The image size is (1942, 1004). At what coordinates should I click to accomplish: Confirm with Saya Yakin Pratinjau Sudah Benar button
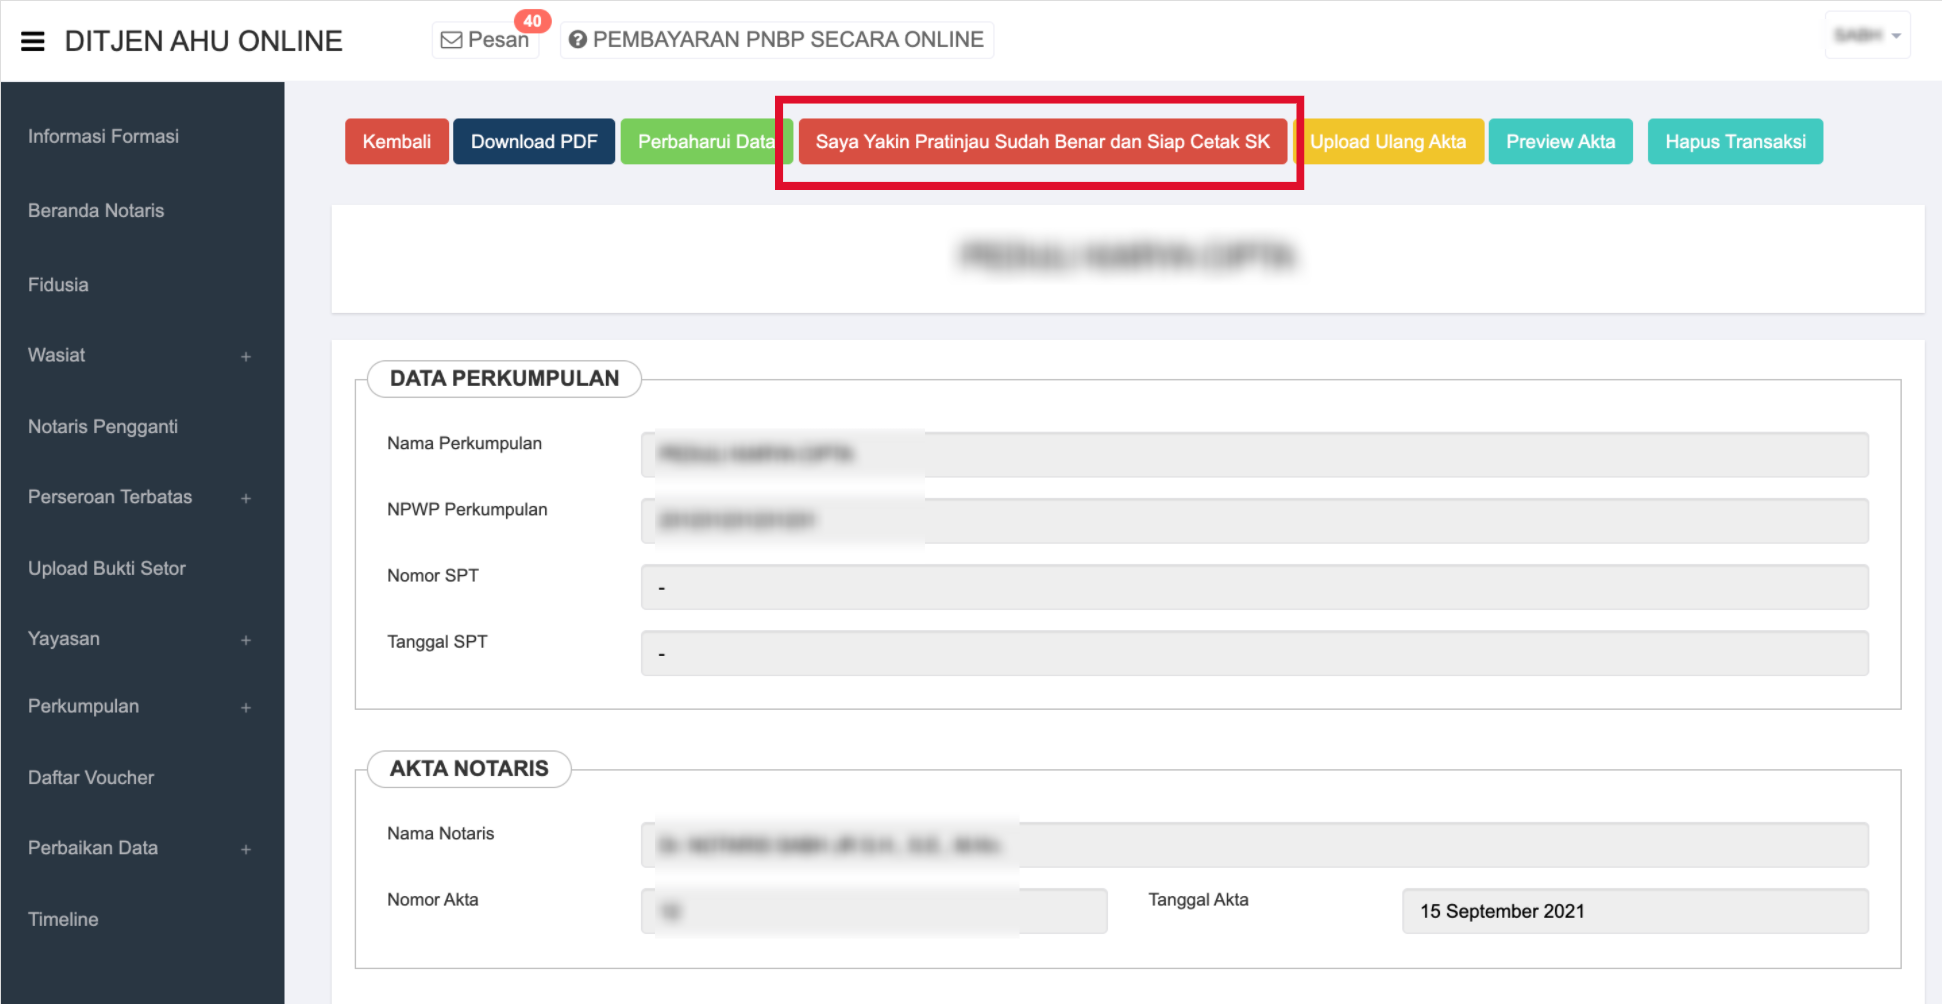[x=1042, y=142]
